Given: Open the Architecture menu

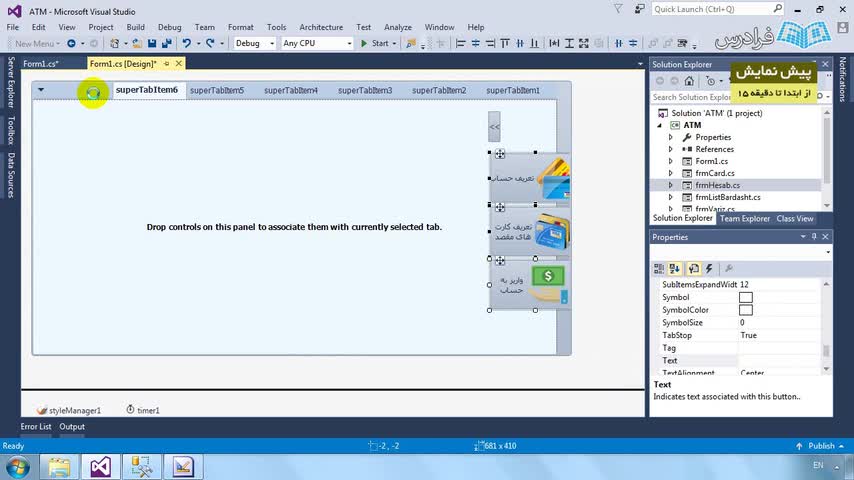Looking at the screenshot, I should [x=321, y=27].
